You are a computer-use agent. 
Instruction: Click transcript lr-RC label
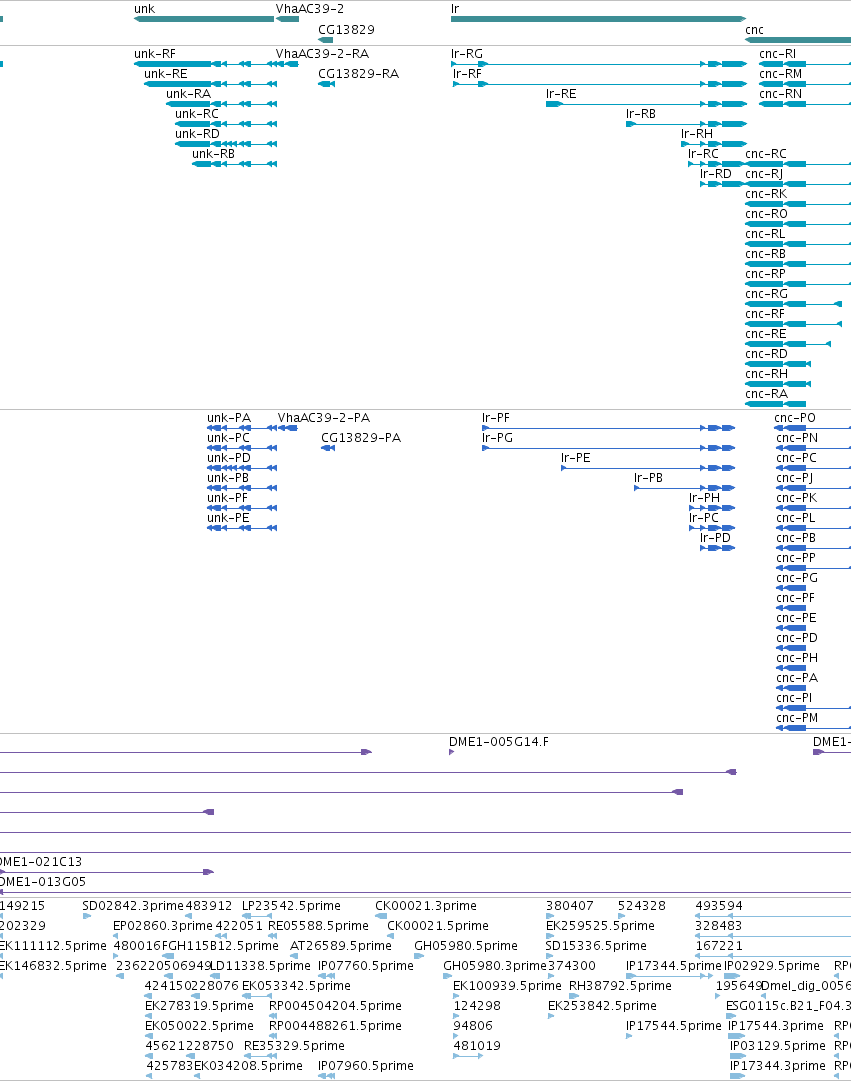tap(703, 154)
